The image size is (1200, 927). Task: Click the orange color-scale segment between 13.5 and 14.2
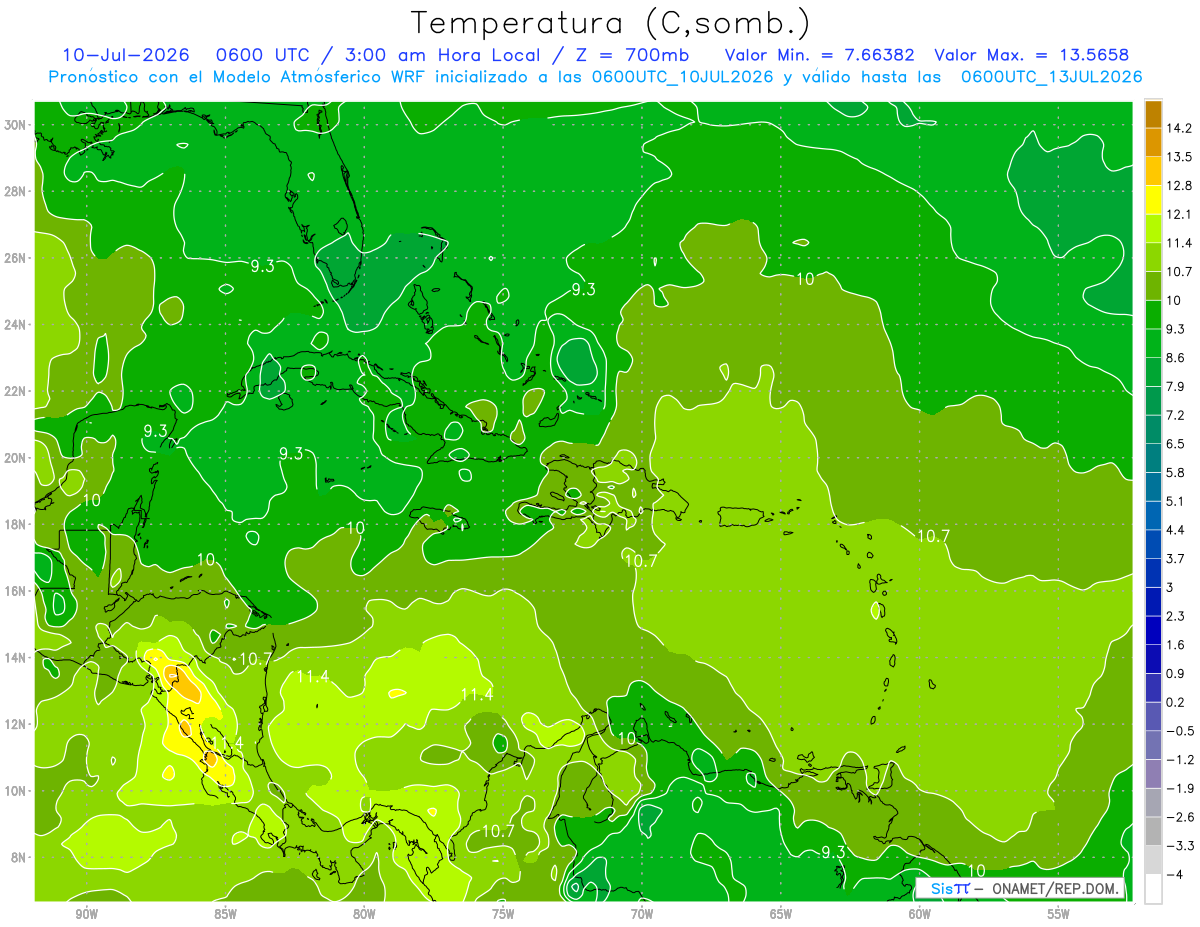(1153, 142)
